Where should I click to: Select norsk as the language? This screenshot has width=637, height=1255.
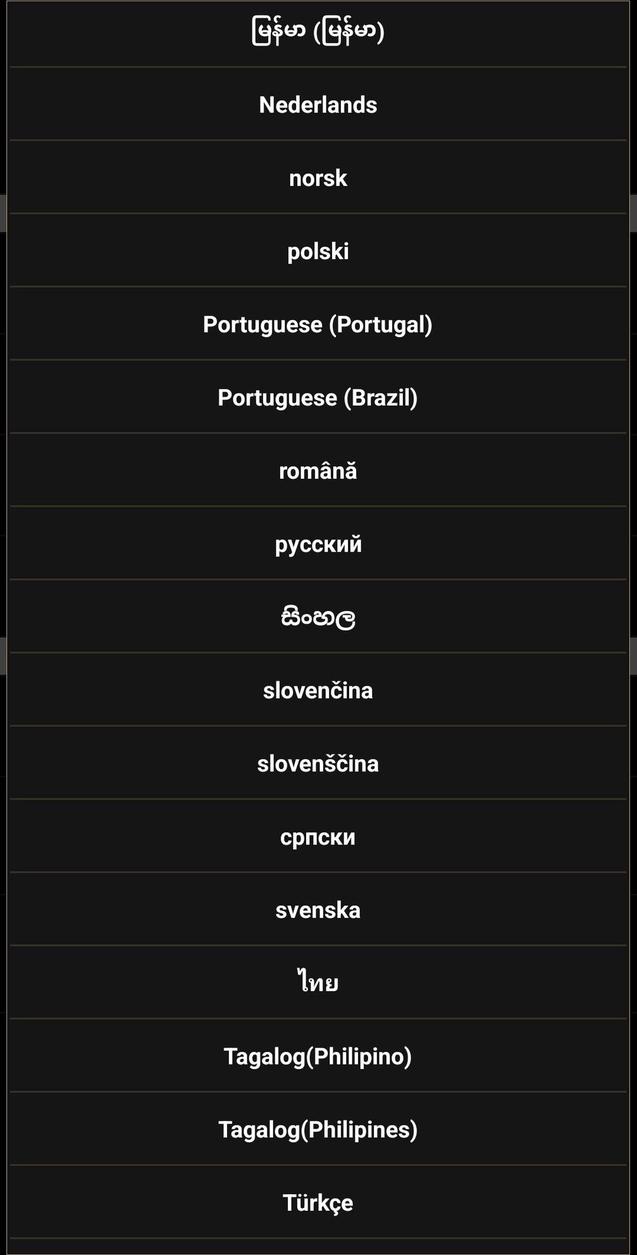[x=318, y=177]
